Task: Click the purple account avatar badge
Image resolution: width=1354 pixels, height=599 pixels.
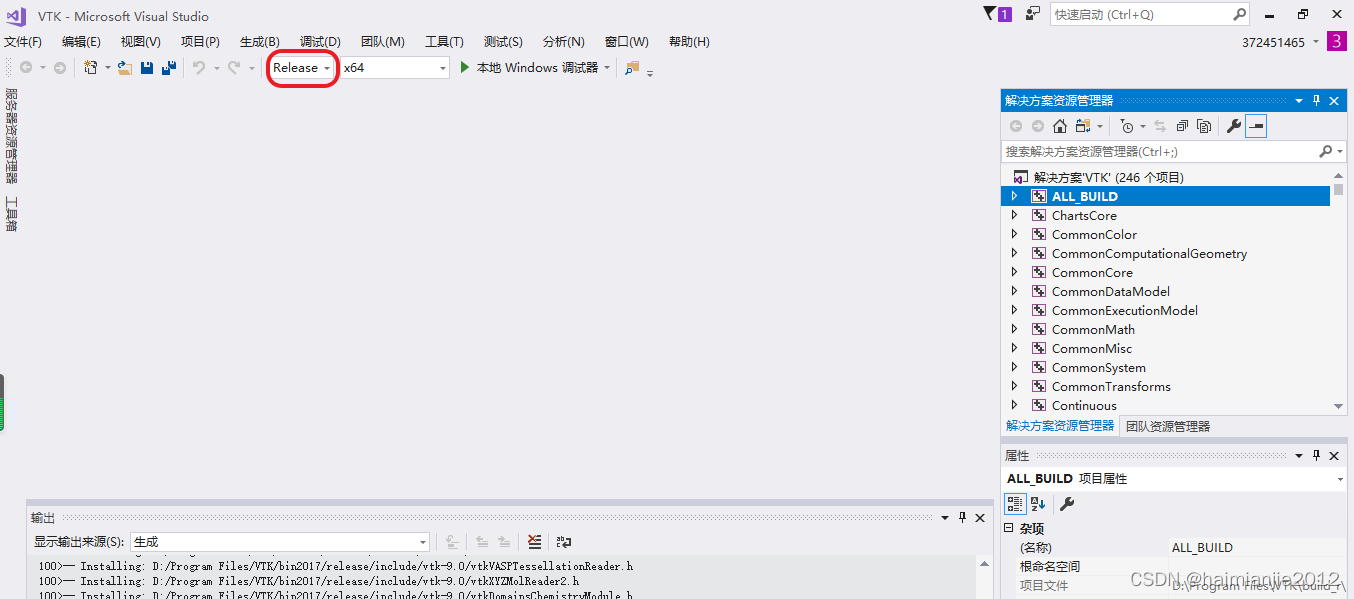Action: click(1337, 41)
